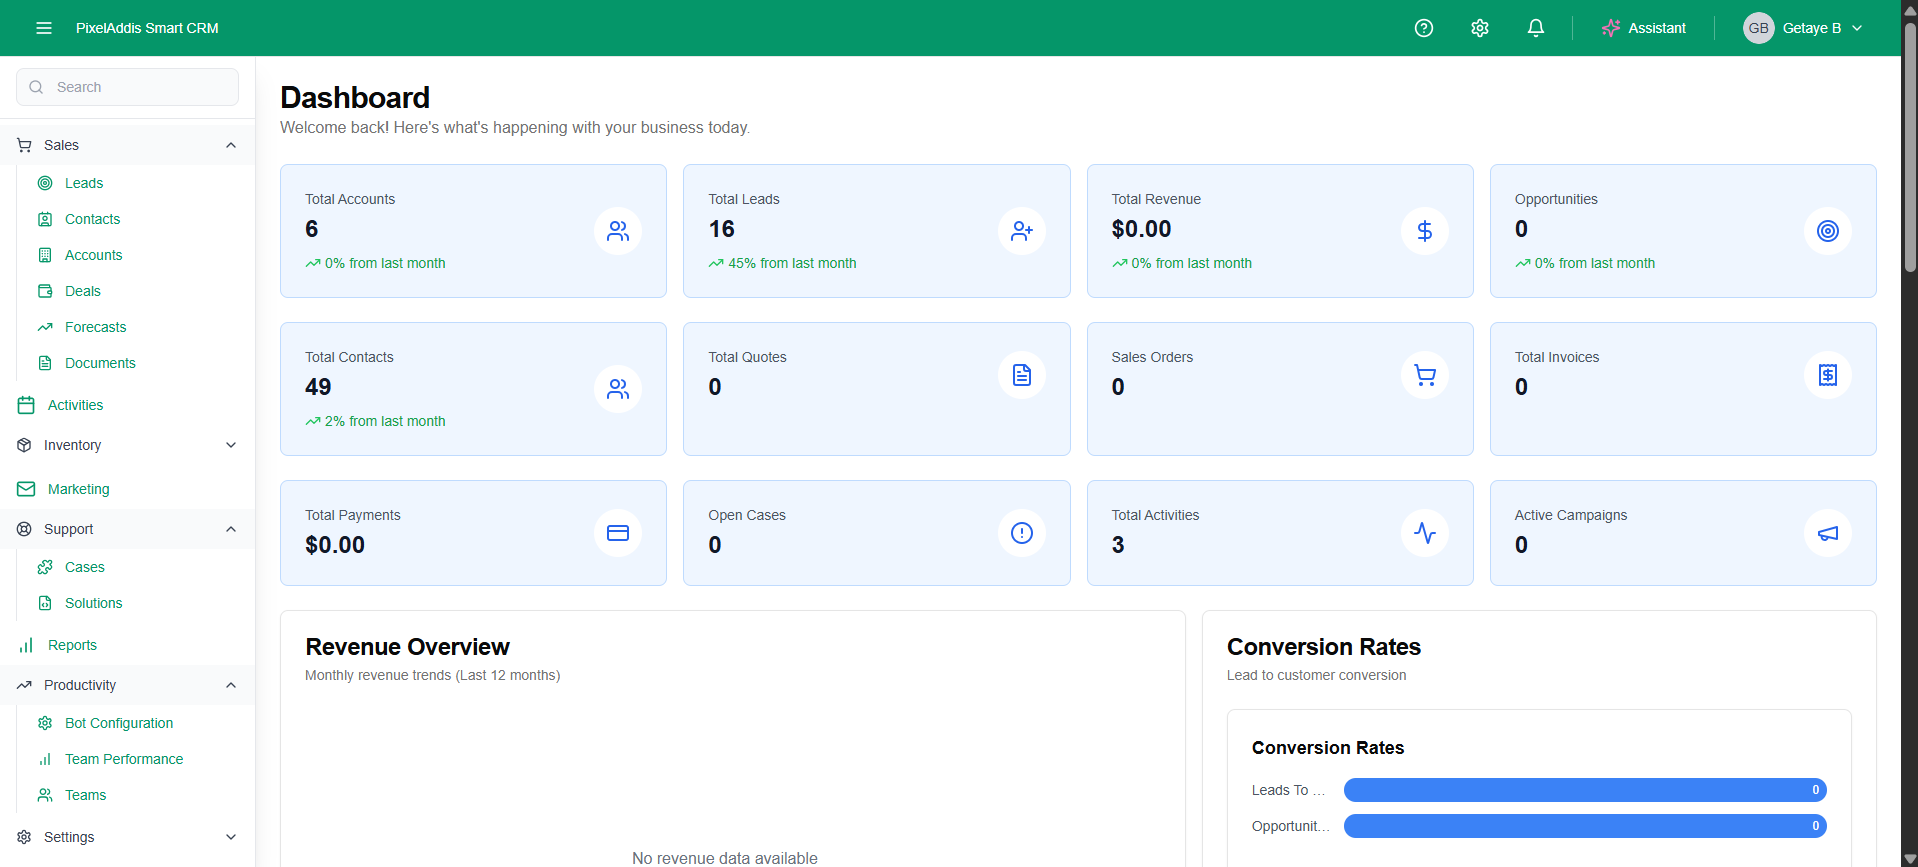Focus the sidebar Search field
The height and width of the screenshot is (867, 1918).
pos(128,87)
